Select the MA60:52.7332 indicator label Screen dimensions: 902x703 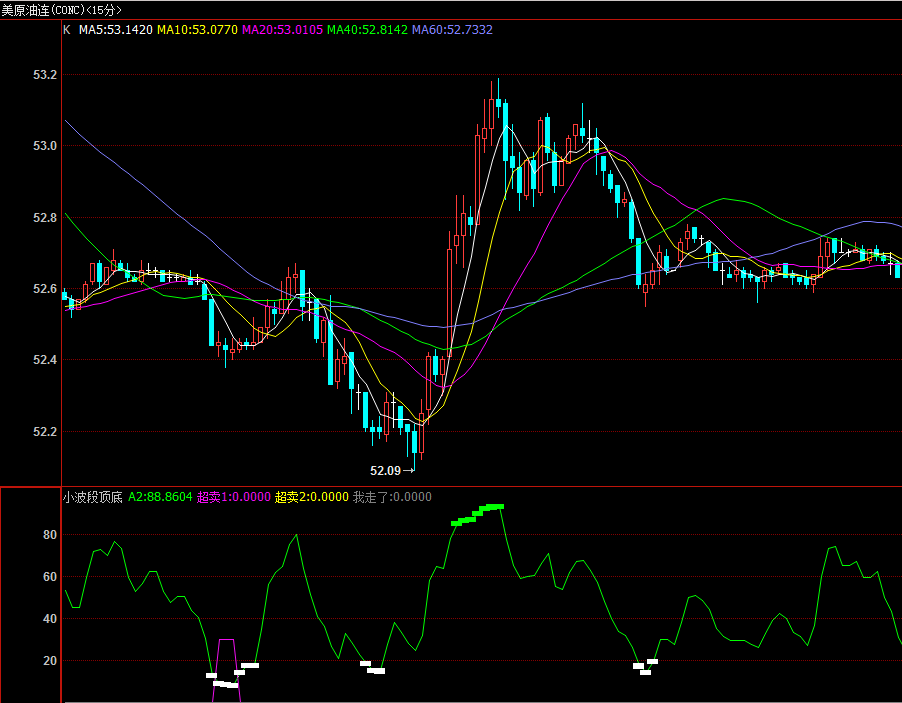[452, 30]
